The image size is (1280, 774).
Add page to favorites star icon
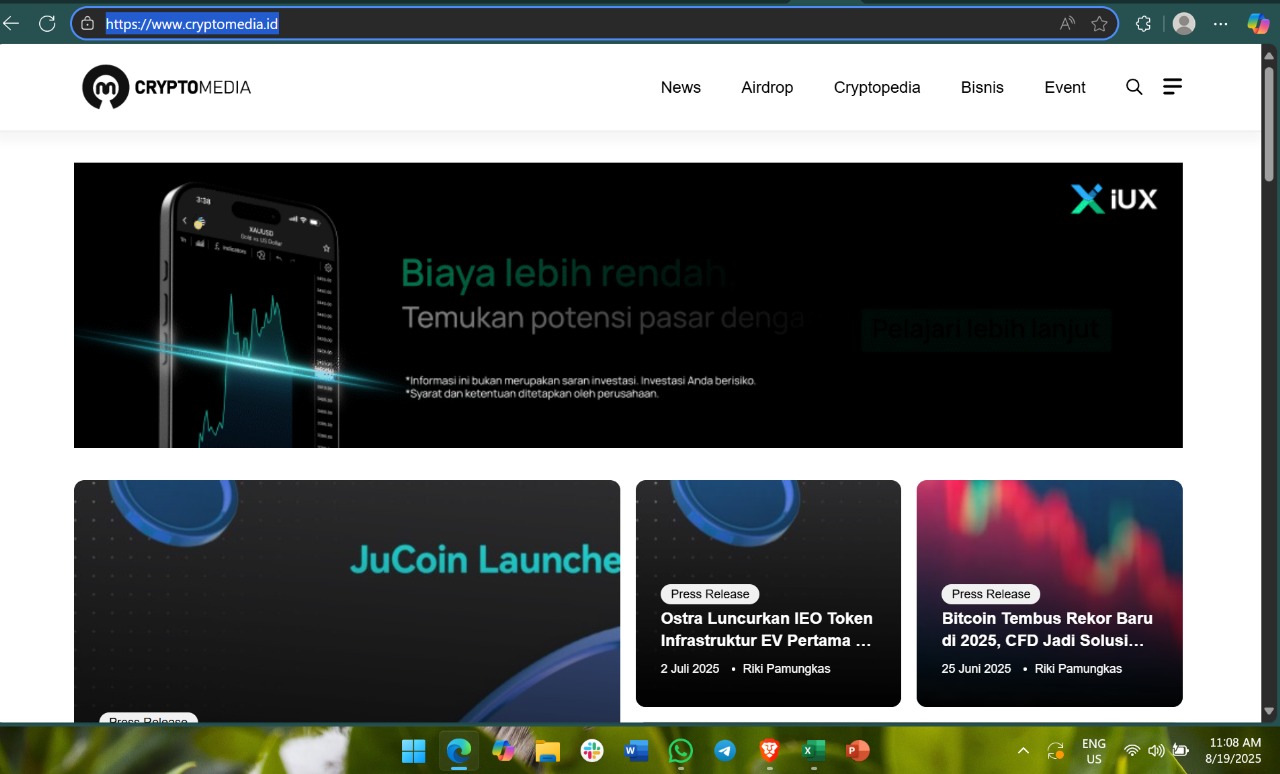[x=1099, y=24]
